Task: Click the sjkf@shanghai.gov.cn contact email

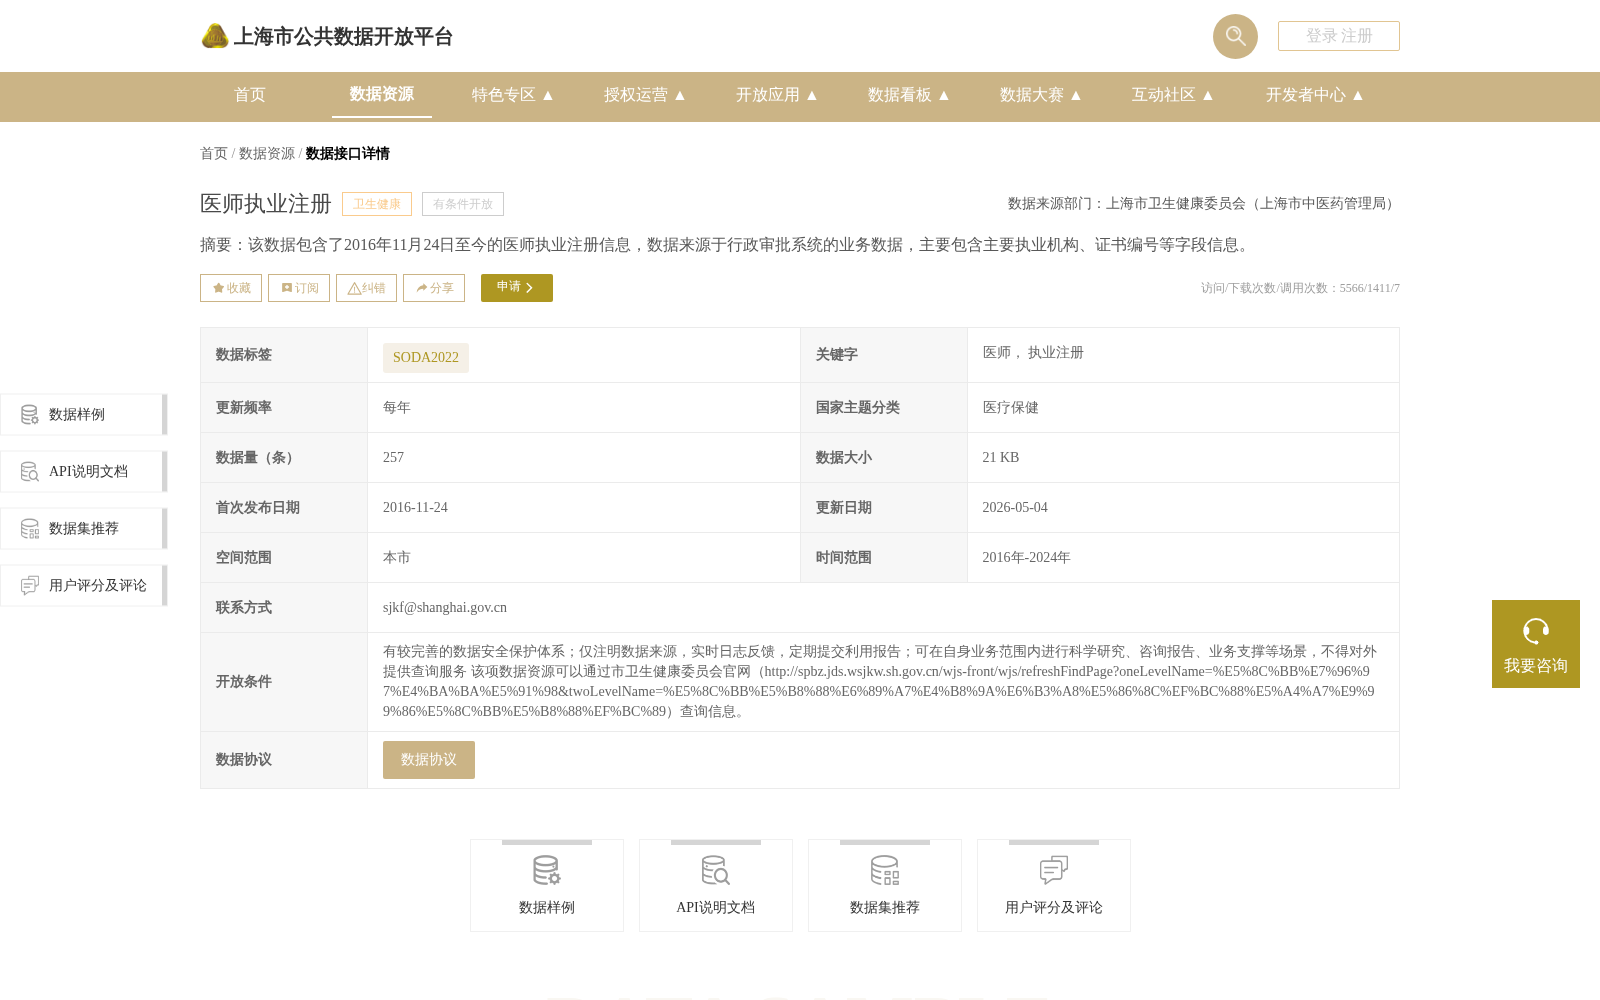Action: [445, 607]
